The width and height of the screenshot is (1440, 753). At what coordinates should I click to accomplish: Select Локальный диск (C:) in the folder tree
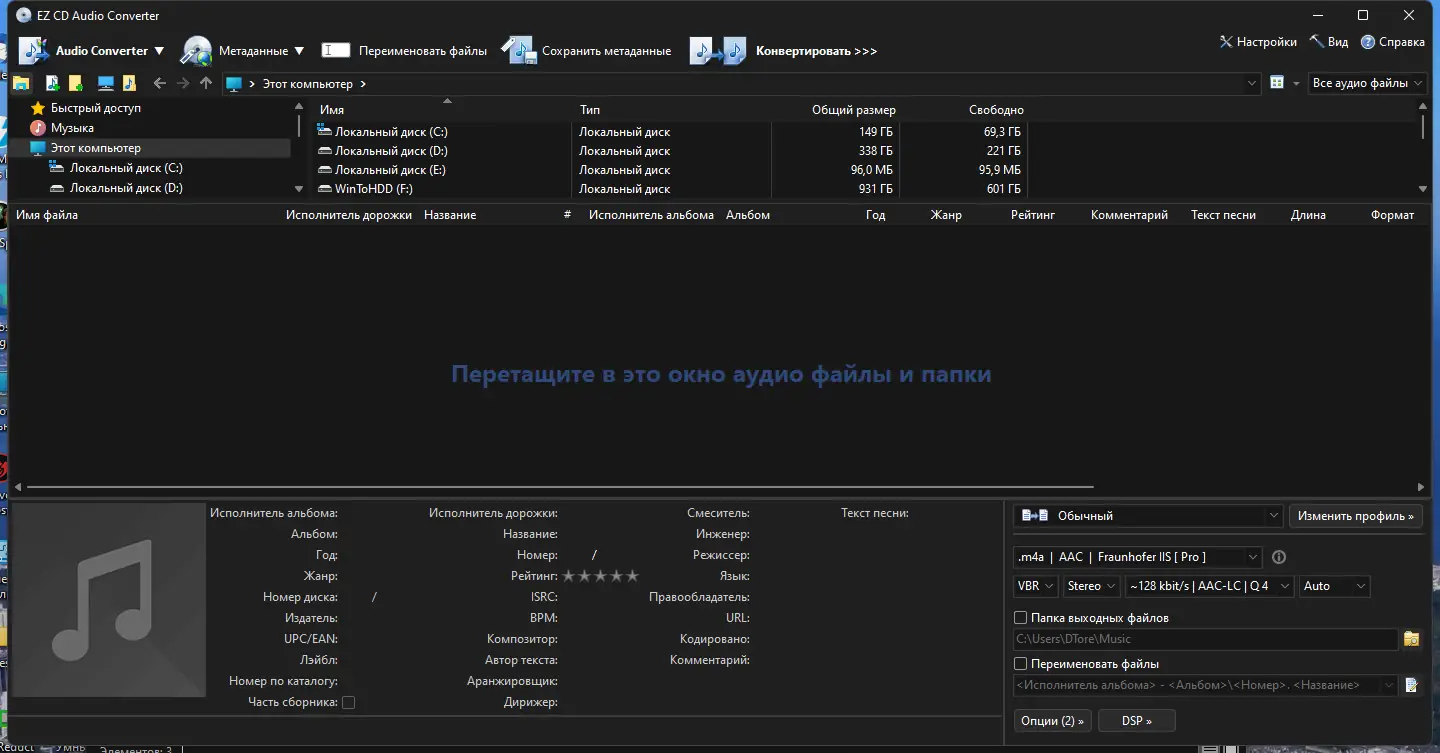126,168
